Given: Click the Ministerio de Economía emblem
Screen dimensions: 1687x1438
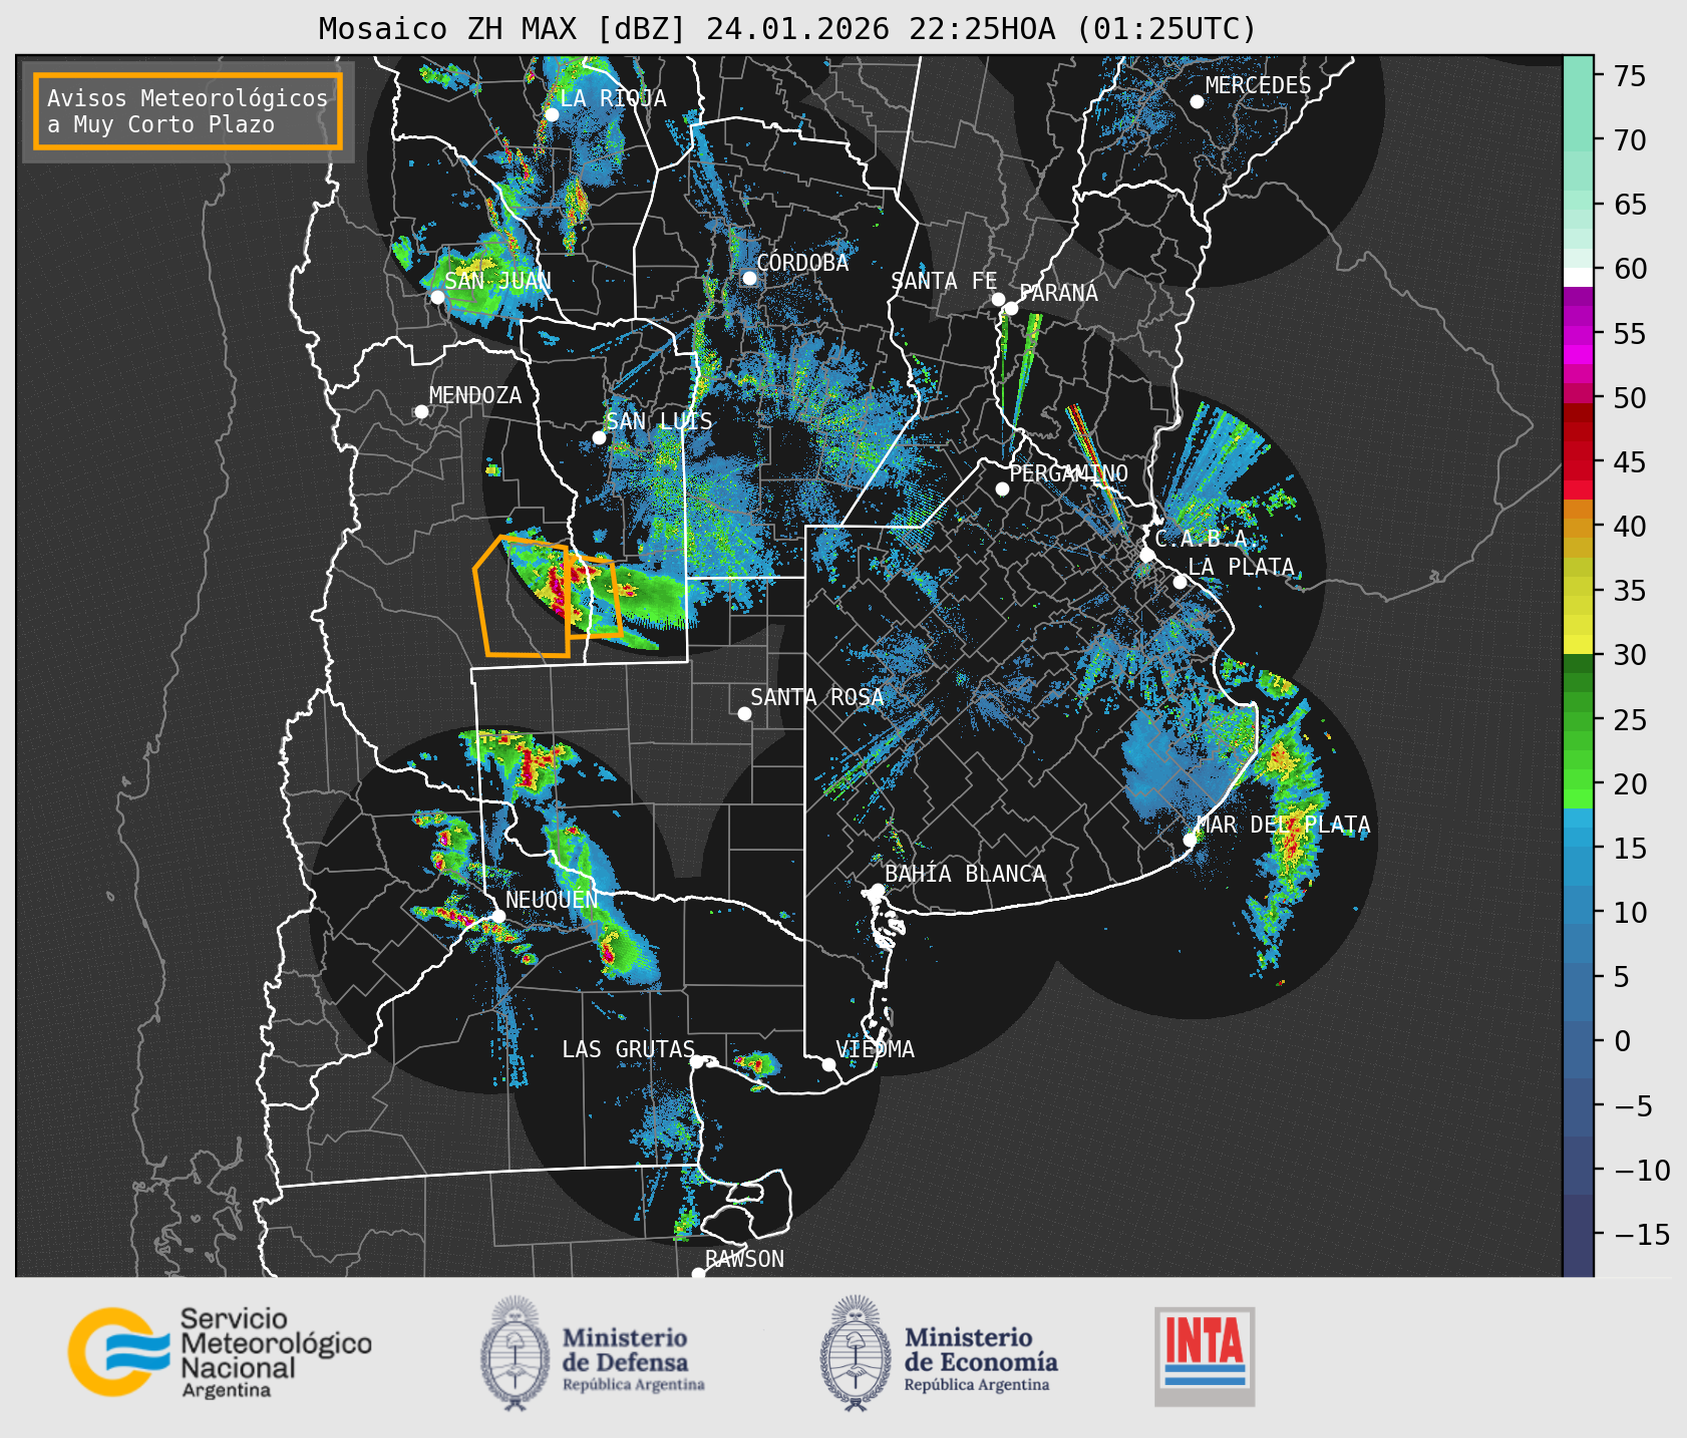Looking at the screenshot, I should click(x=856, y=1353).
